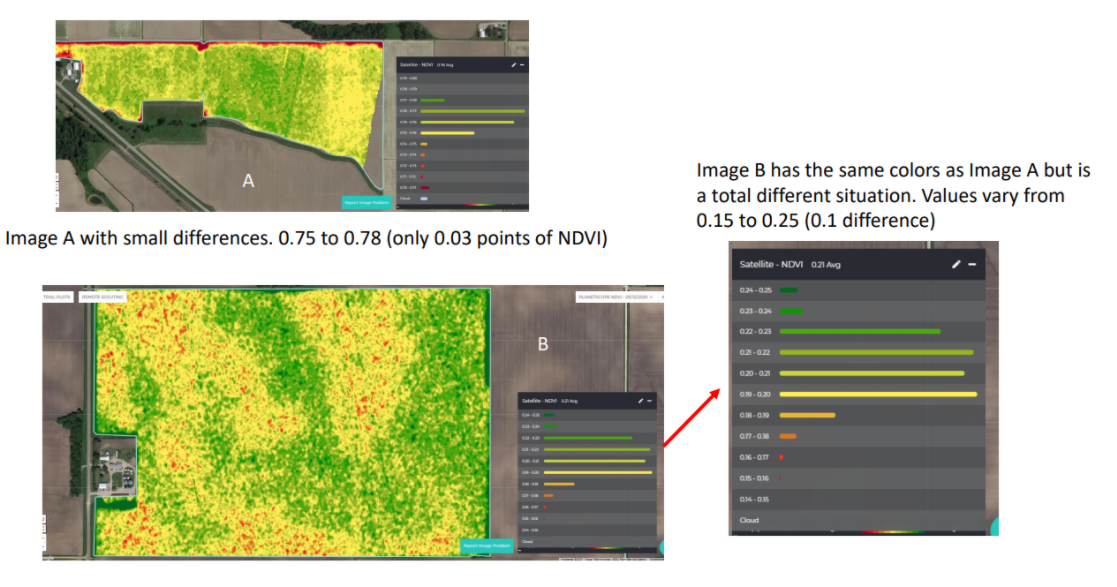Image resolution: width=1117 pixels, height=587 pixels.
Task: Select the 0.23 - 0.24 row in enlarged legend
Action: coord(858,311)
